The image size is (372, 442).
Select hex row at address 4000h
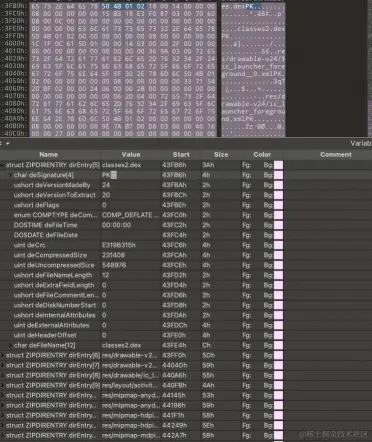pos(143,44)
